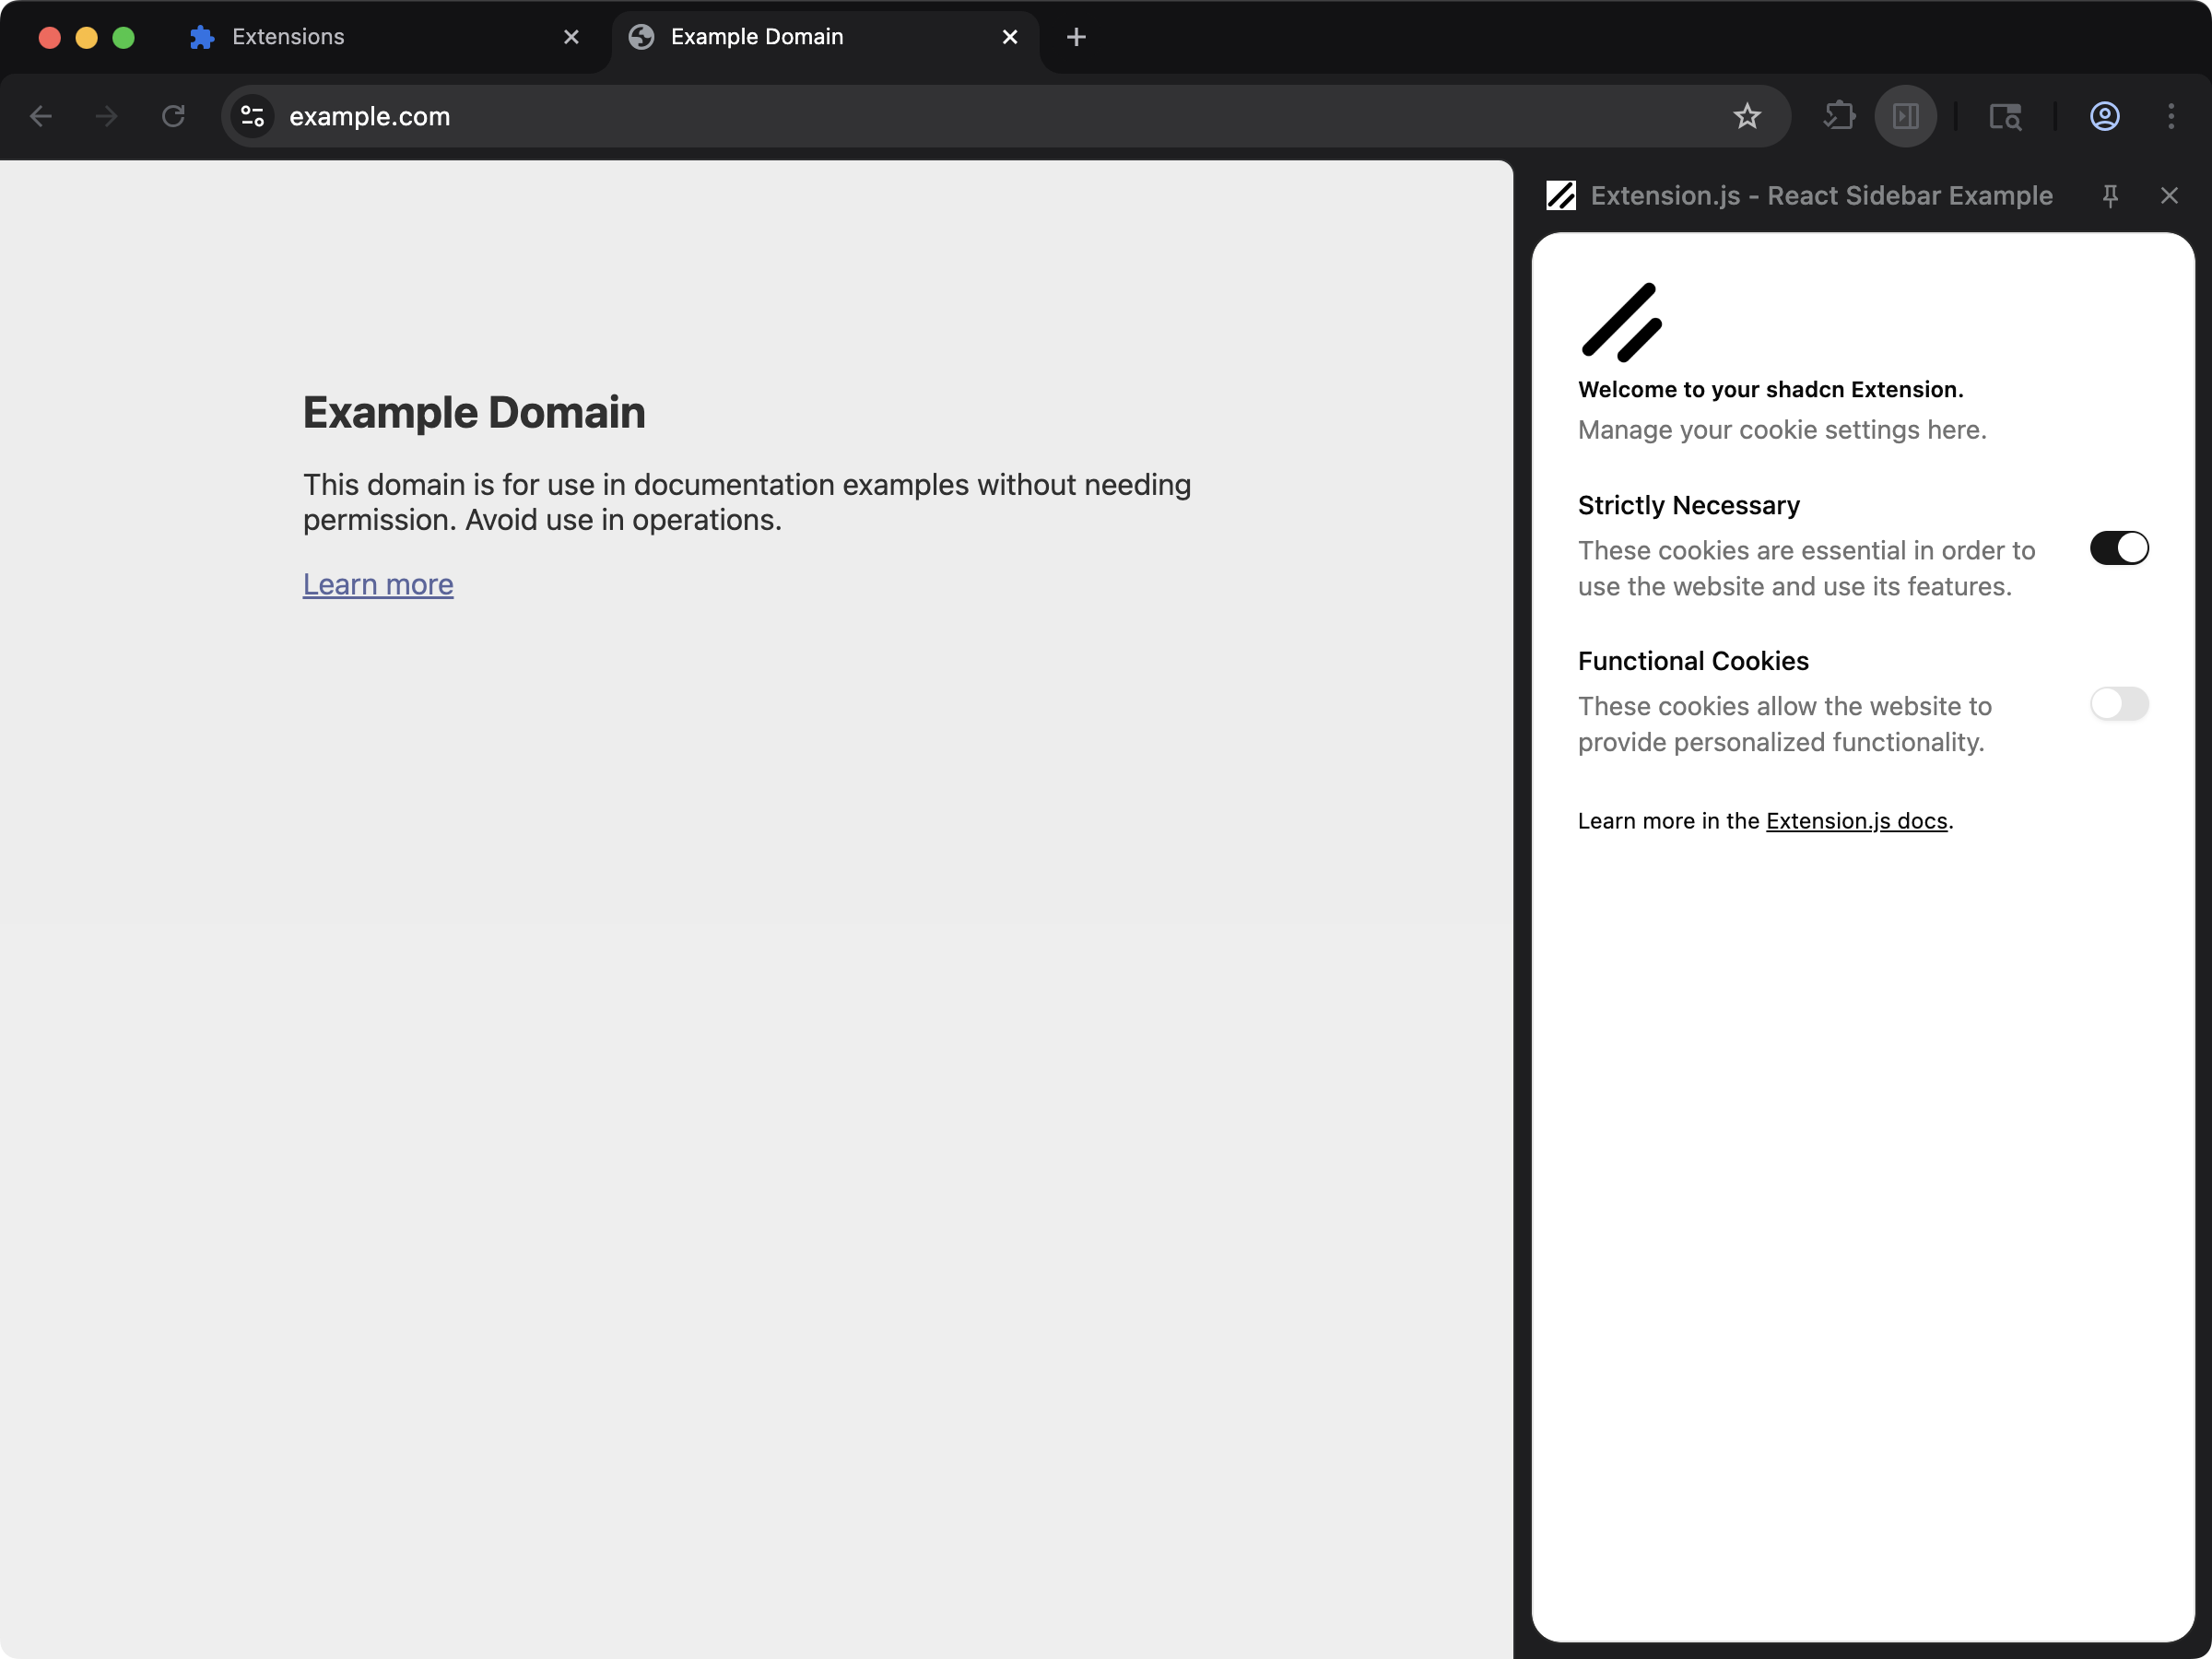
Task: Pin the Extension.js sidebar panel
Action: pos(2110,195)
